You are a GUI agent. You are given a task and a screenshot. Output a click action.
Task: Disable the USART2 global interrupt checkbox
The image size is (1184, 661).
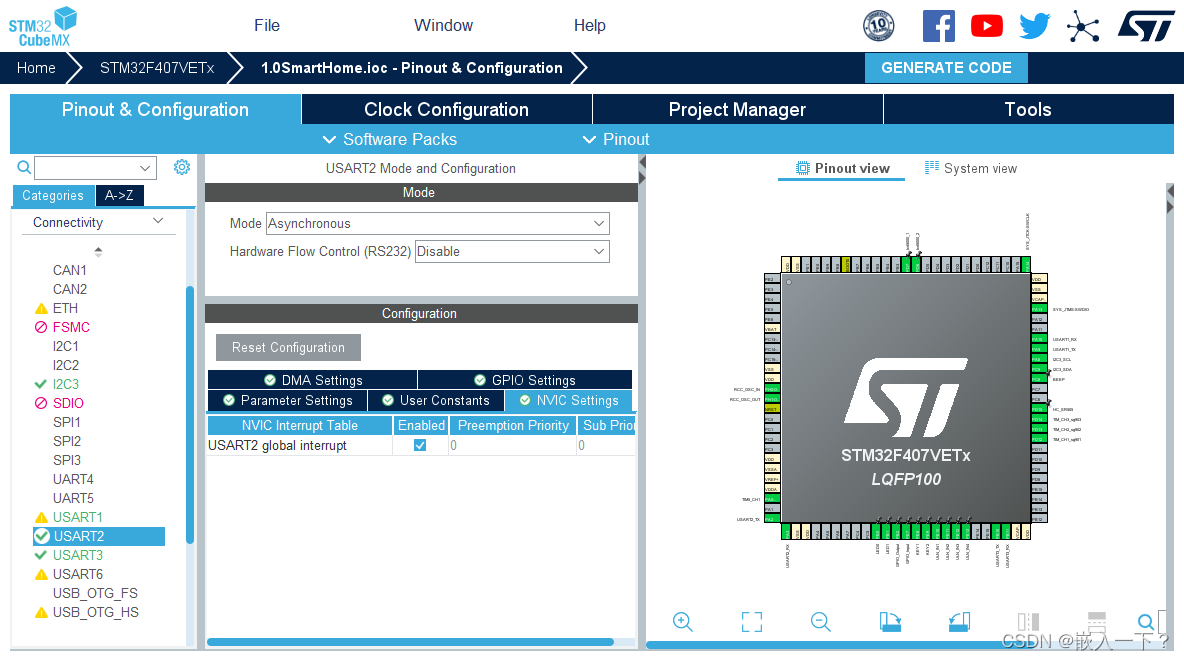420,446
